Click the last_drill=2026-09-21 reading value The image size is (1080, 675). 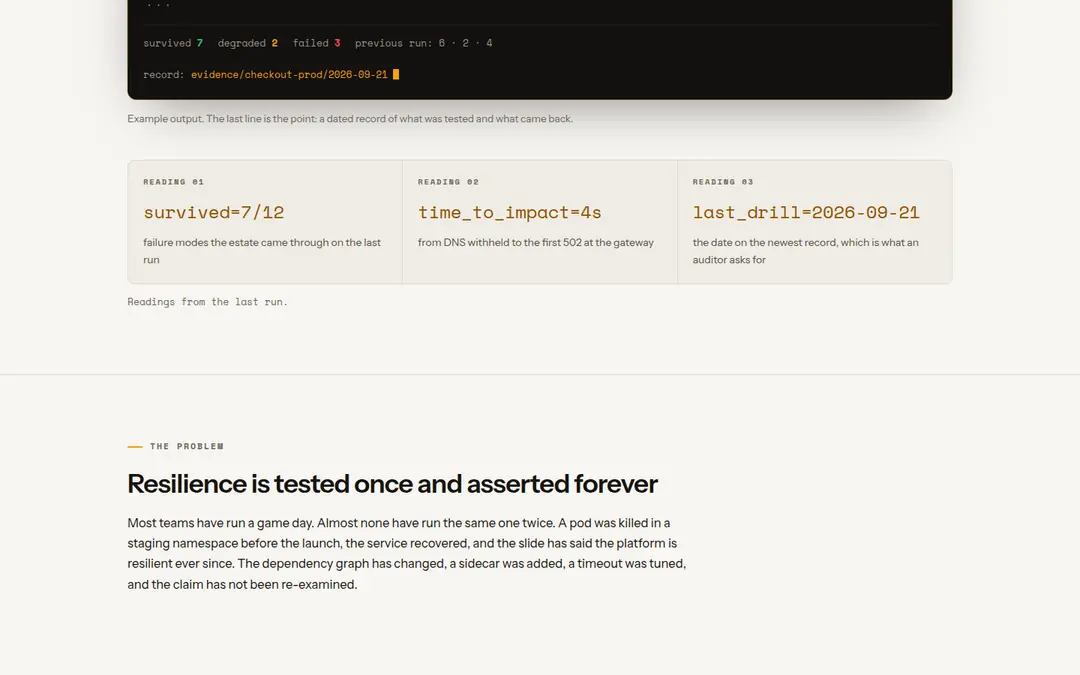coord(806,212)
